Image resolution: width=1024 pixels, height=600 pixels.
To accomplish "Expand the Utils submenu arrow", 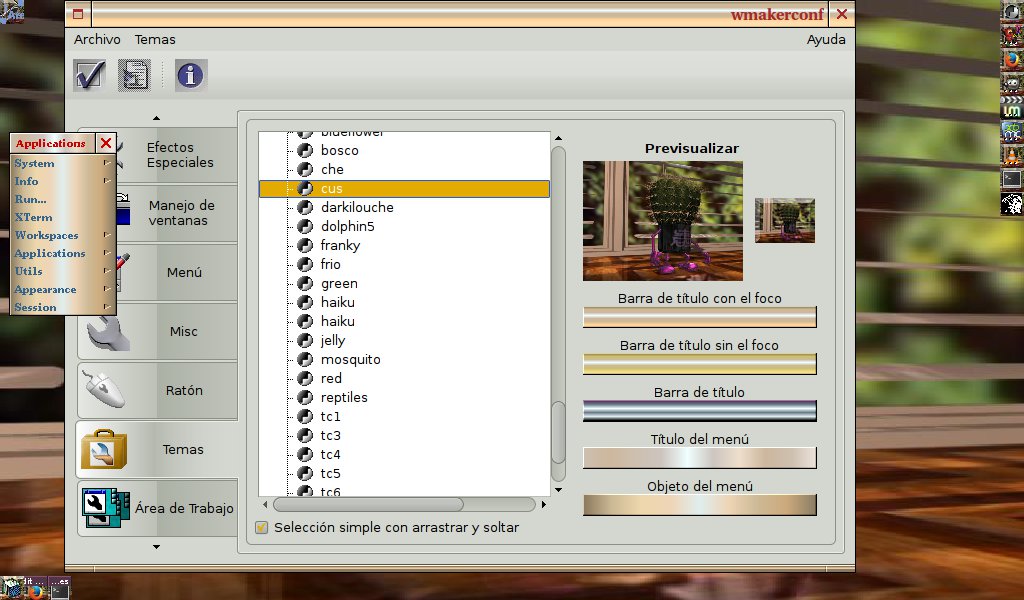I will coord(106,270).
